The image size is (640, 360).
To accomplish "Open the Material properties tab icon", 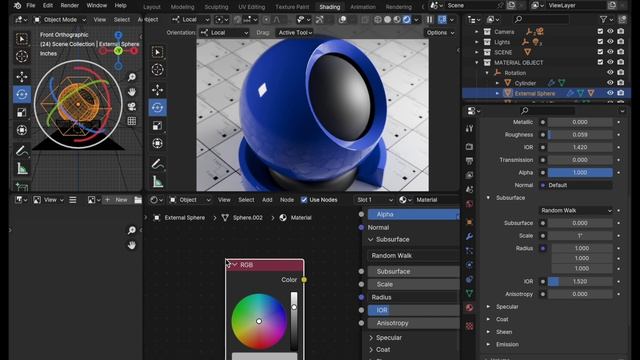I will click(469, 308).
